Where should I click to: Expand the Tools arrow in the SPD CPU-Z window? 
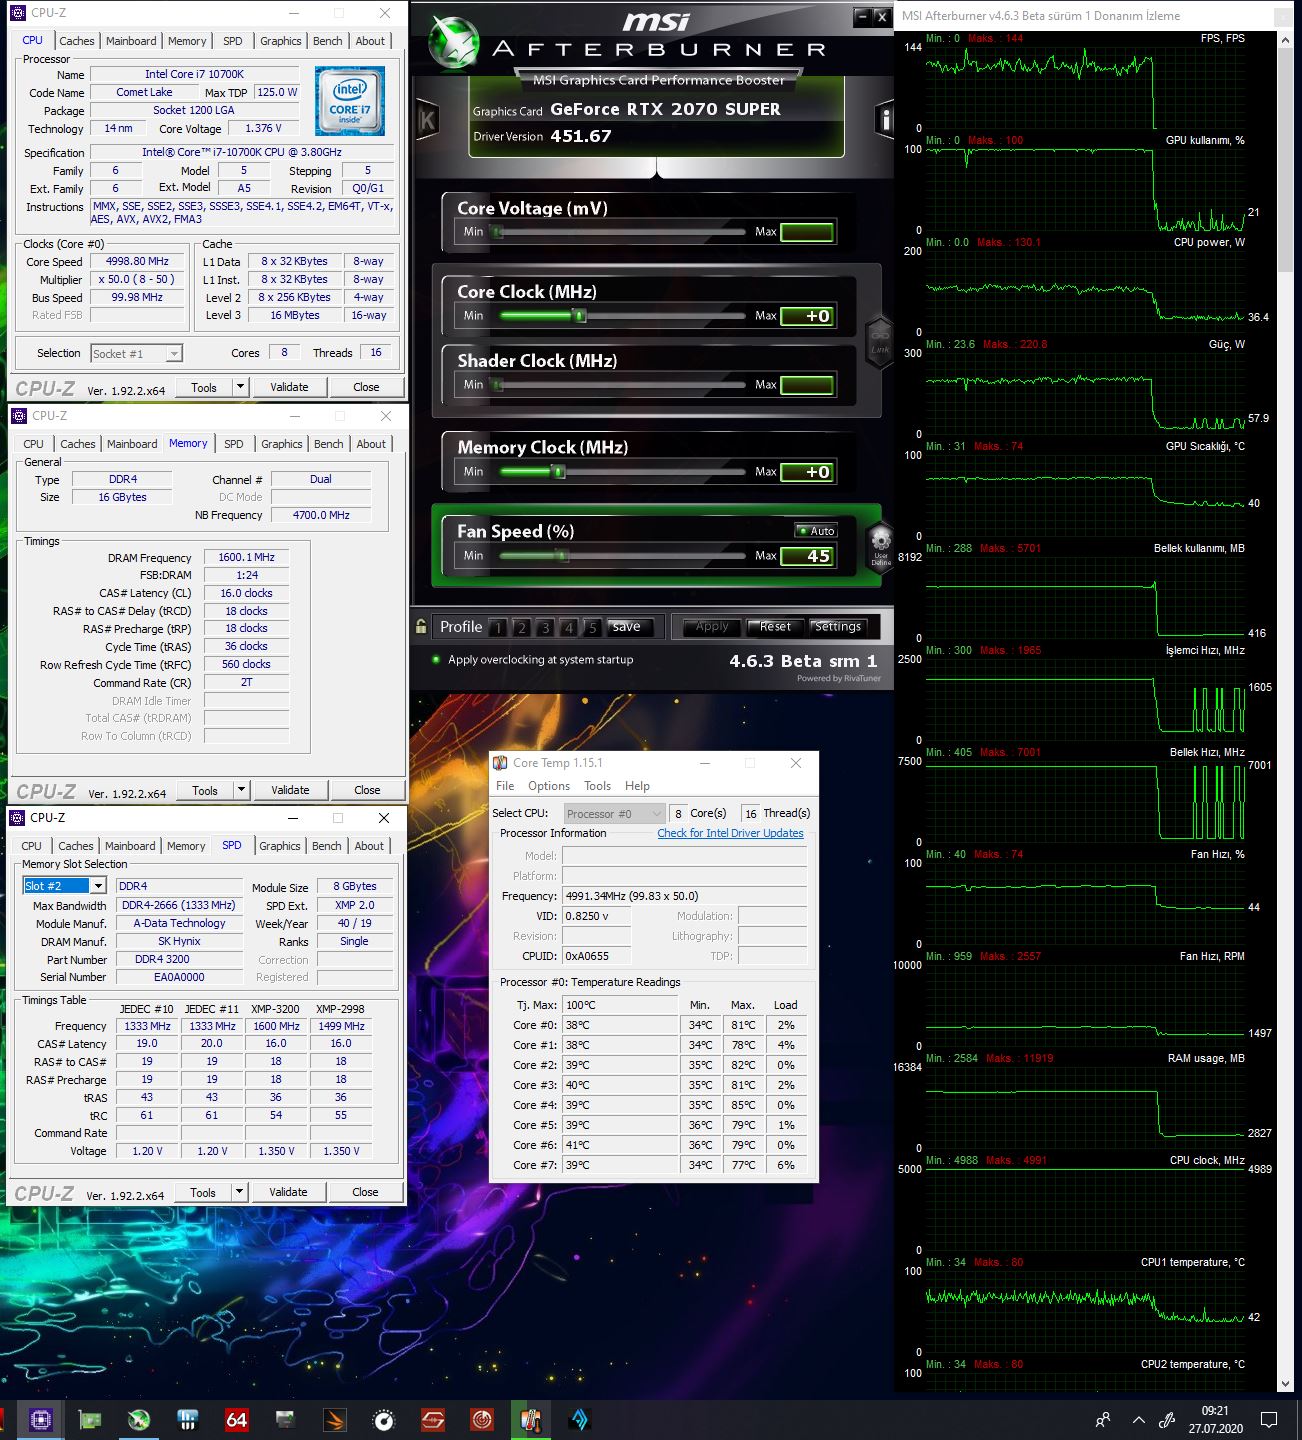point(239,1192)
